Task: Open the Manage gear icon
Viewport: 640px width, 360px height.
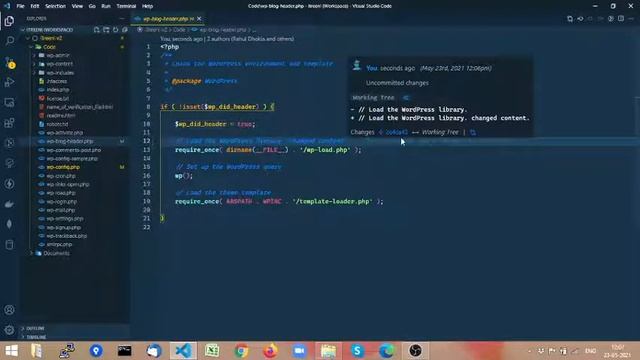Action: 9,330
